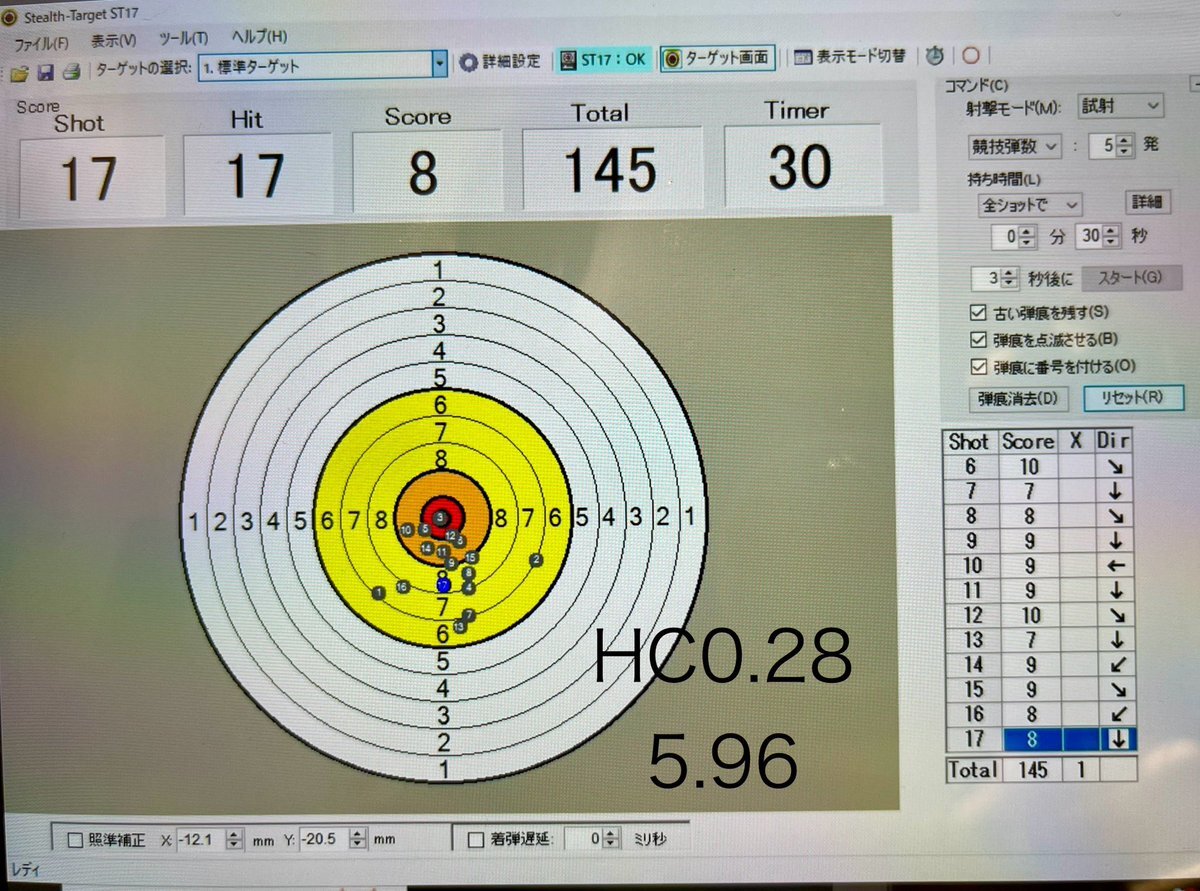
Task: Select the shot 16 row in table
Action: tap(1040, 714)
